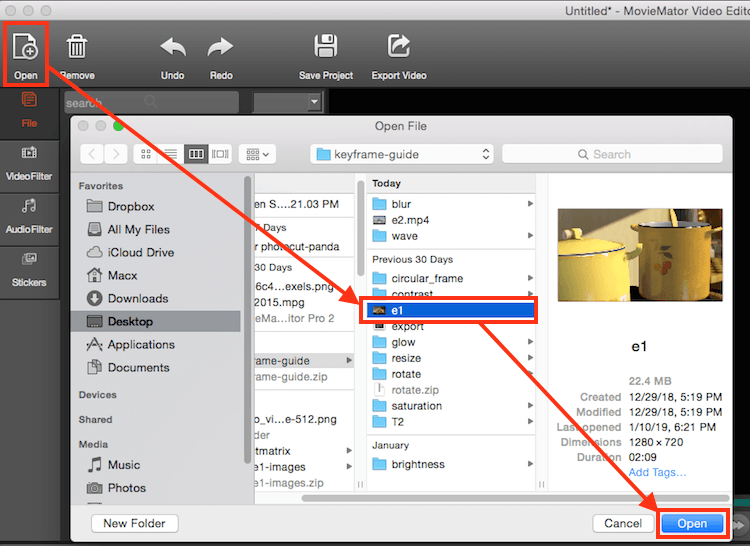
Task: Click Open button in file dialog
Action: tap(692, 523)
